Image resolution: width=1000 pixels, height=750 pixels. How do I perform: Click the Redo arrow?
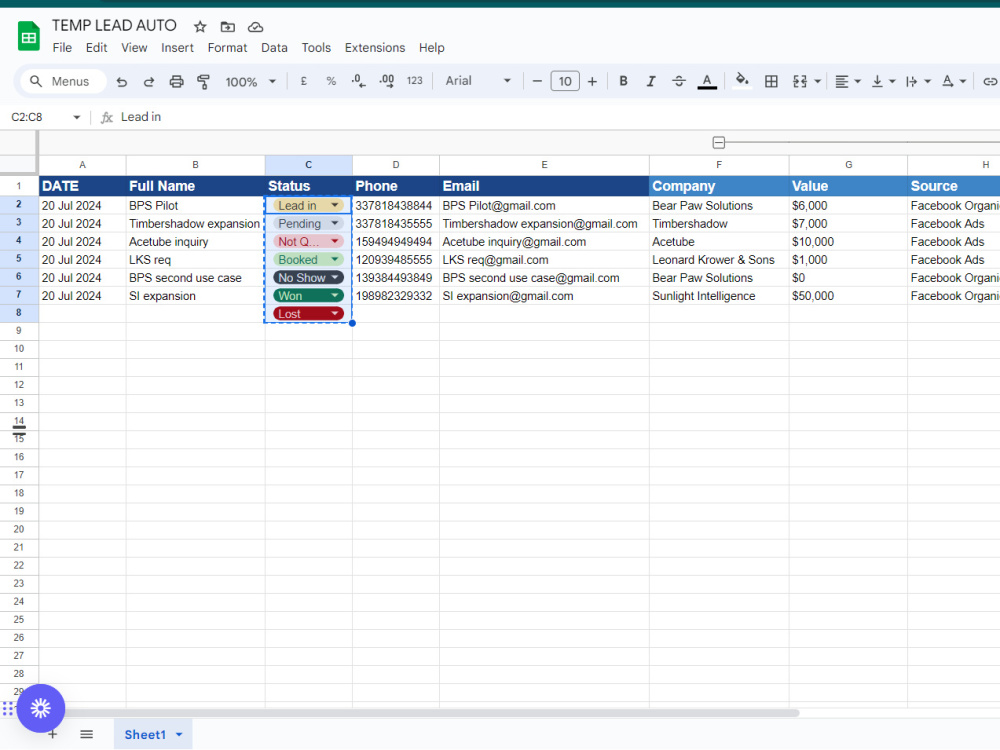click(149, 82)
